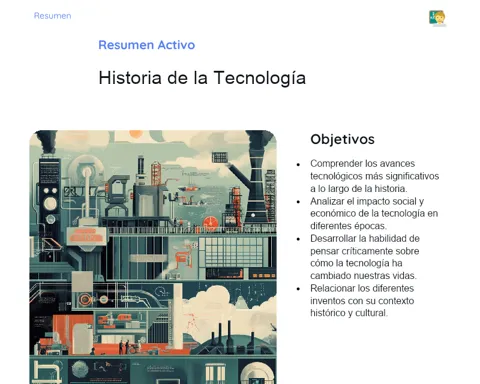The height and width of the screenshot is (384, 480).
Task: Open the Resumen breadcrumb link
Action: click(x=52, y=16)
